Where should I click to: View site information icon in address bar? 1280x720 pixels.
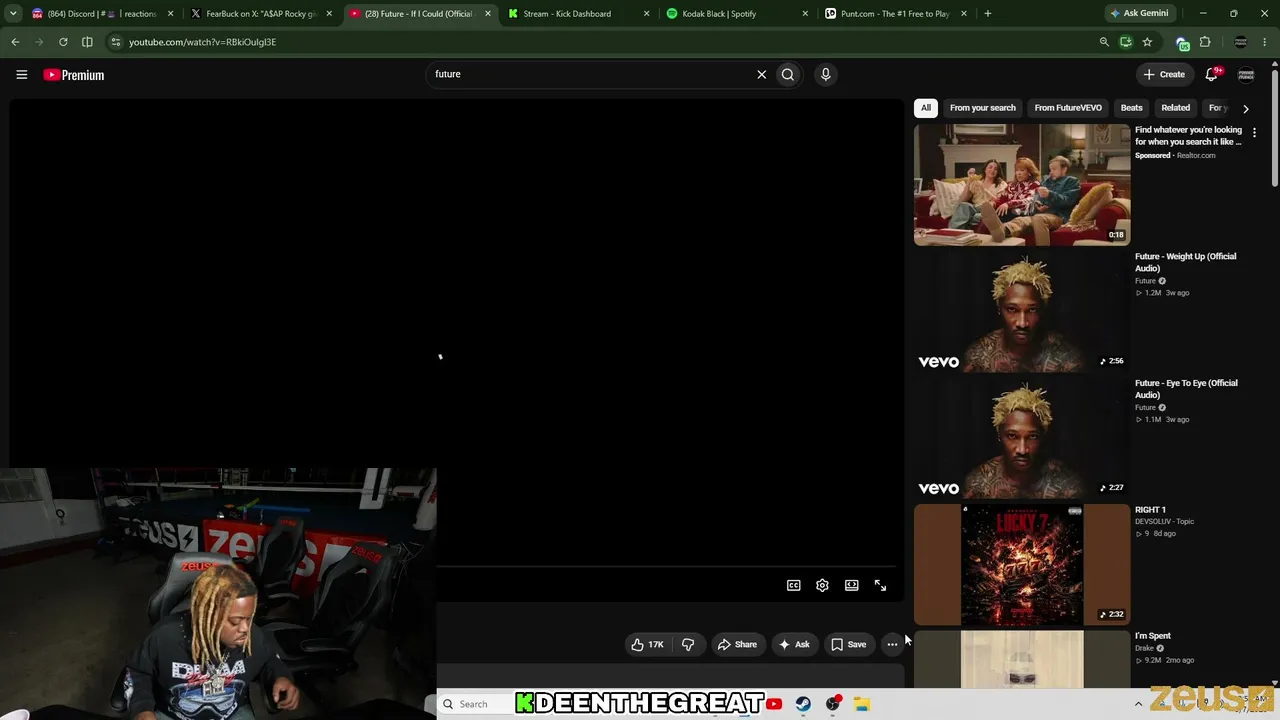click(116, 42)
